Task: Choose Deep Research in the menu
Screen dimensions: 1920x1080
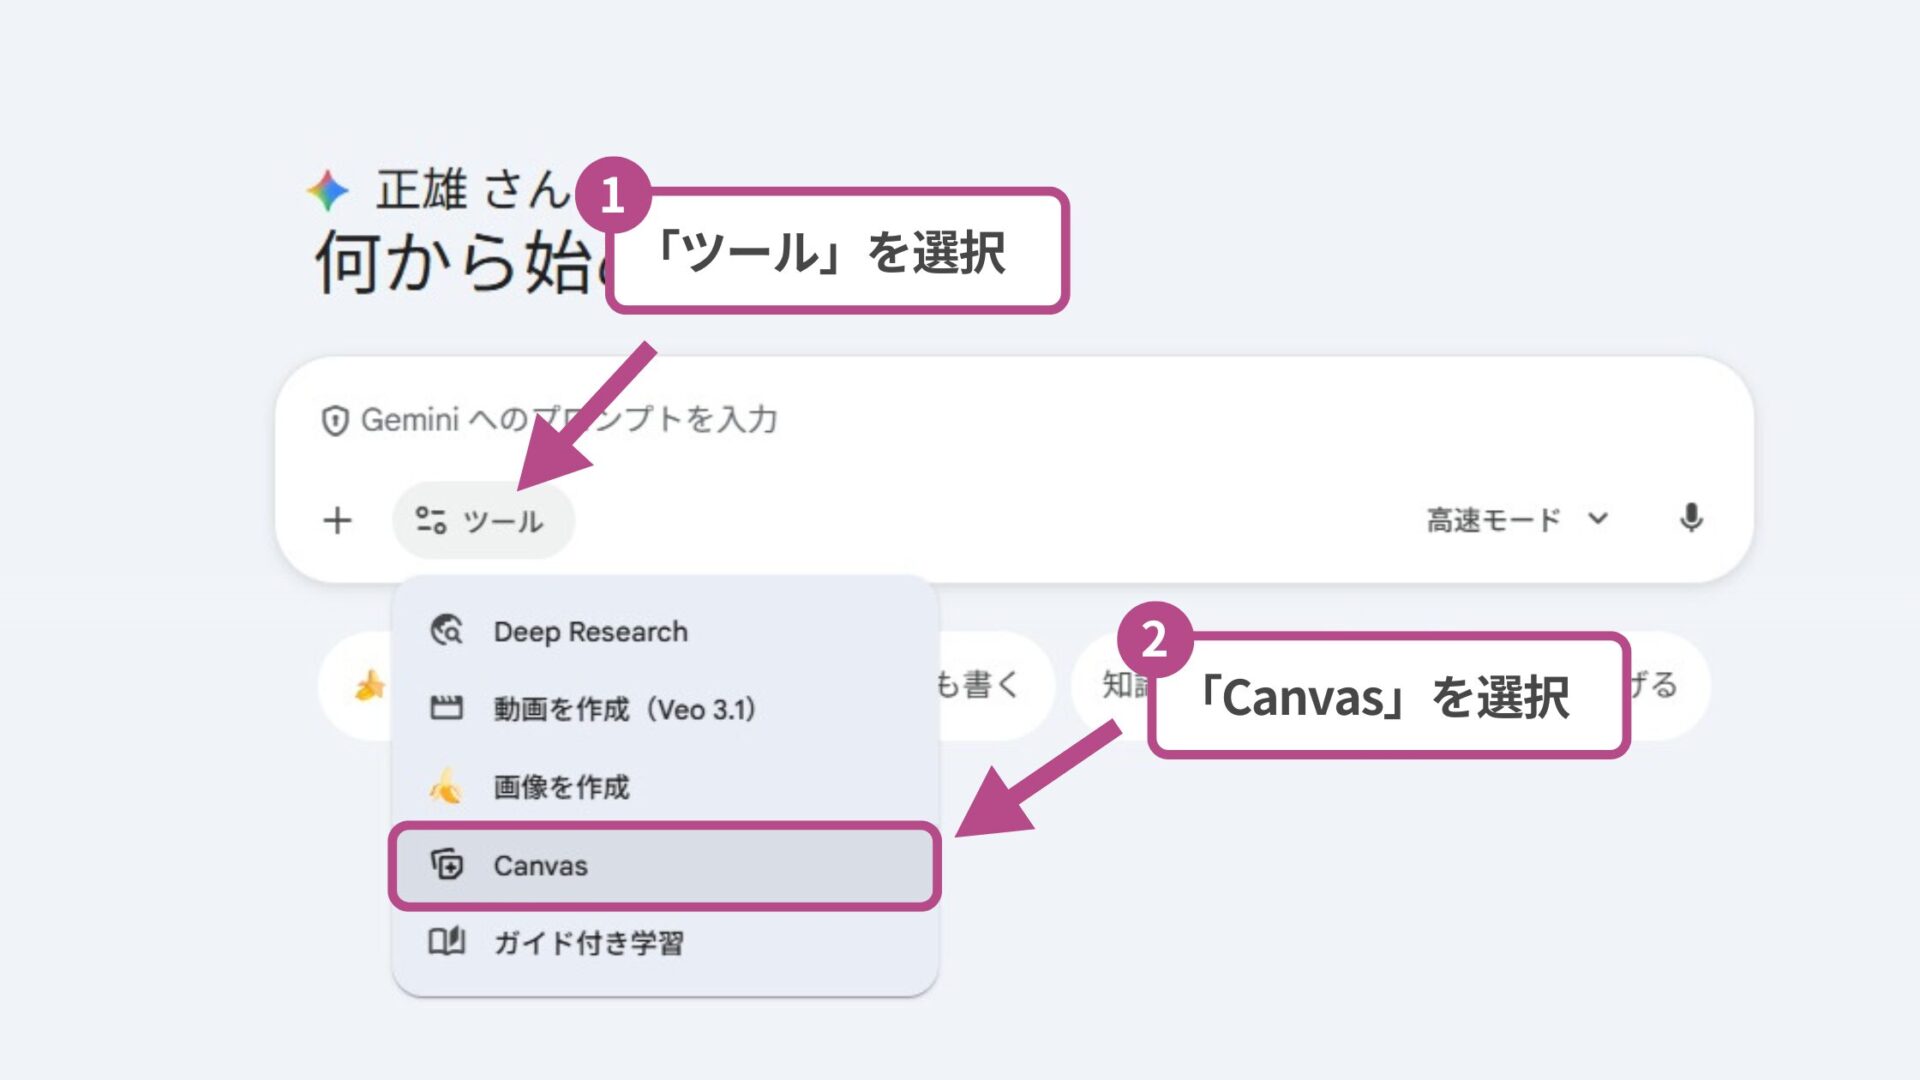Action: pyautogui.click(x=590, y=631)
